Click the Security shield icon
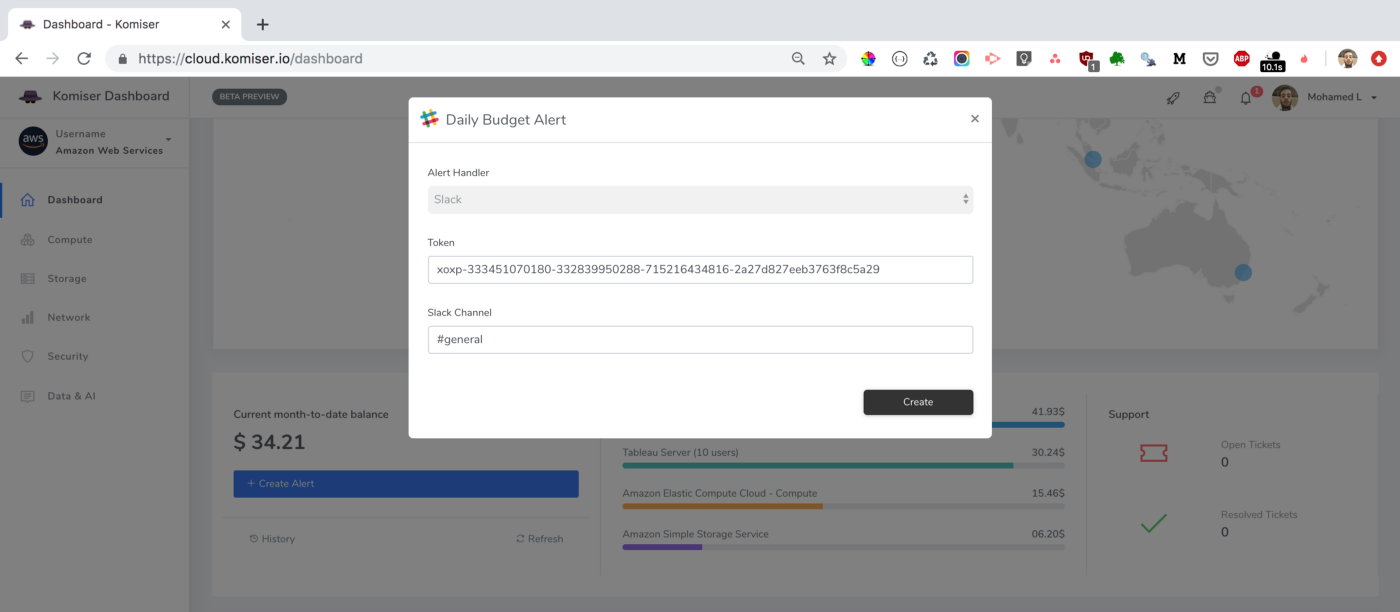This screenshot has height=612, width=1400. pyautogui.click(x=28, y=356)
